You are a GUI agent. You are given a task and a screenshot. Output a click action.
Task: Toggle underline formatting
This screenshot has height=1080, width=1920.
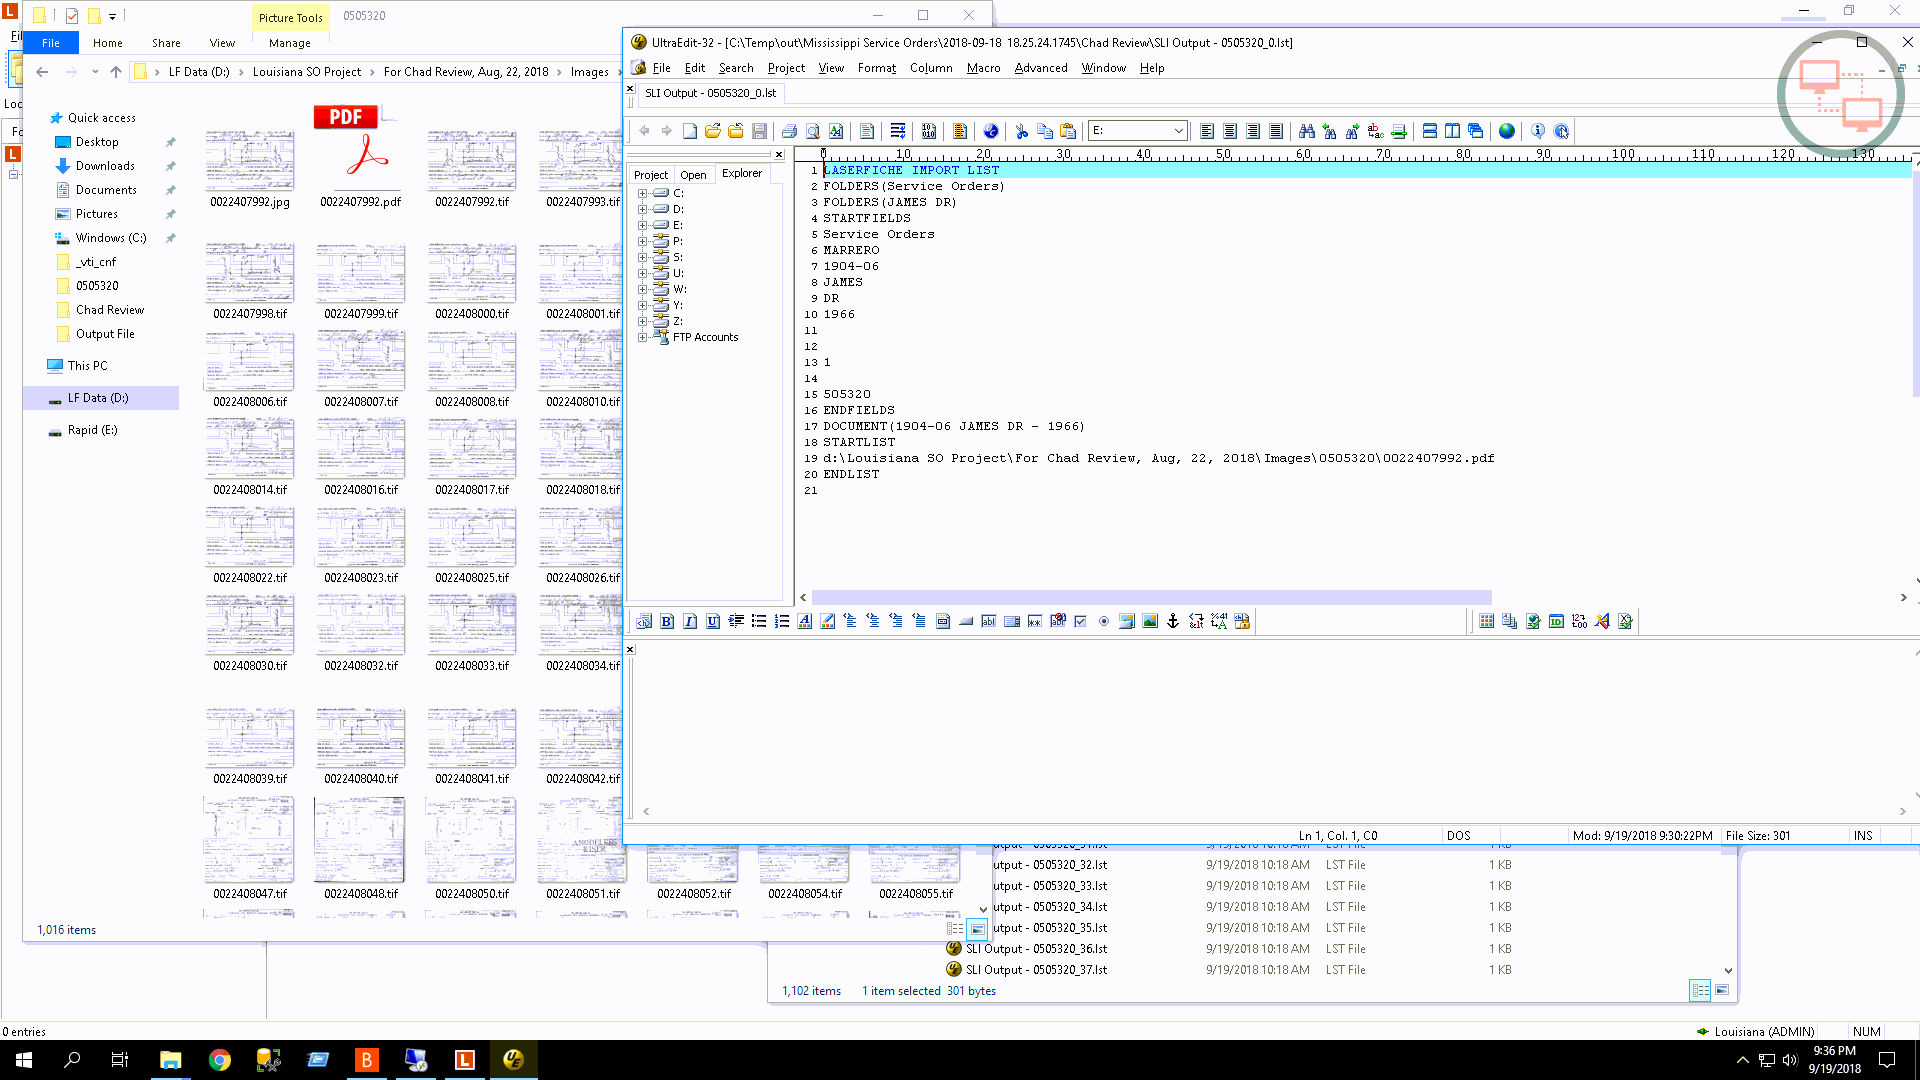(x=712, y=621)
